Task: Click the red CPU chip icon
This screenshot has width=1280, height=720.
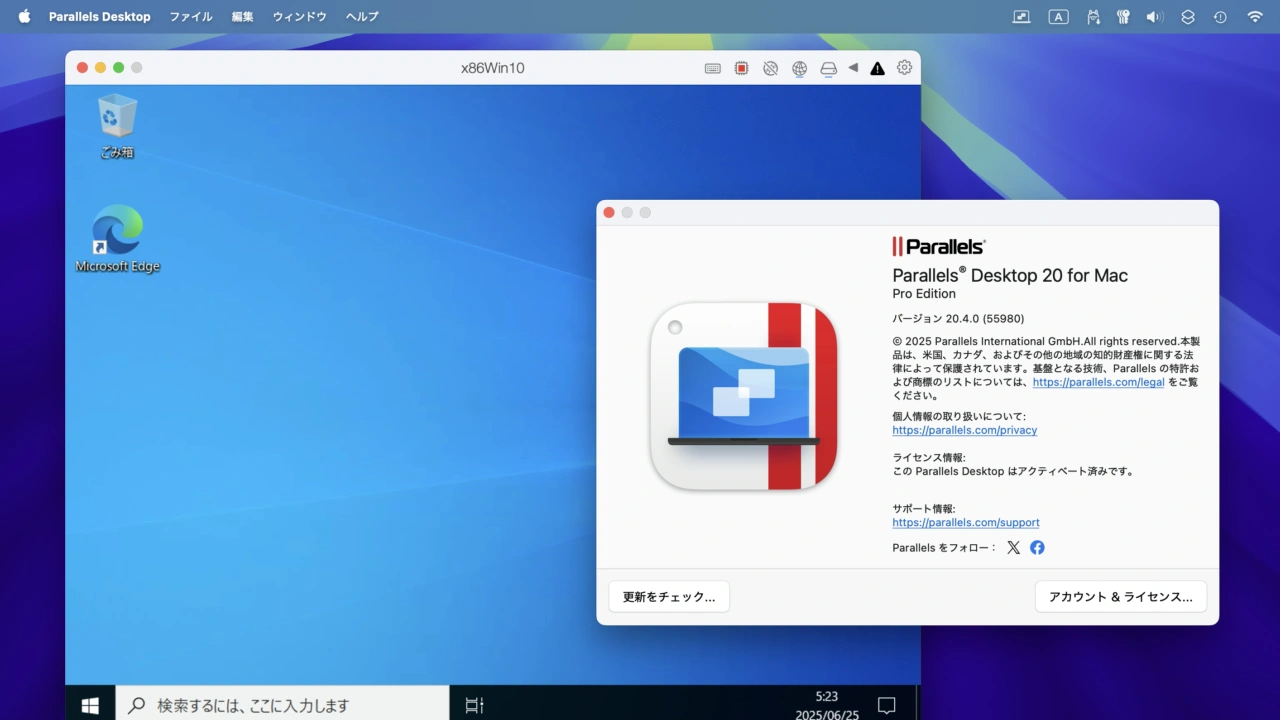Action: click(x=741, y=68)
